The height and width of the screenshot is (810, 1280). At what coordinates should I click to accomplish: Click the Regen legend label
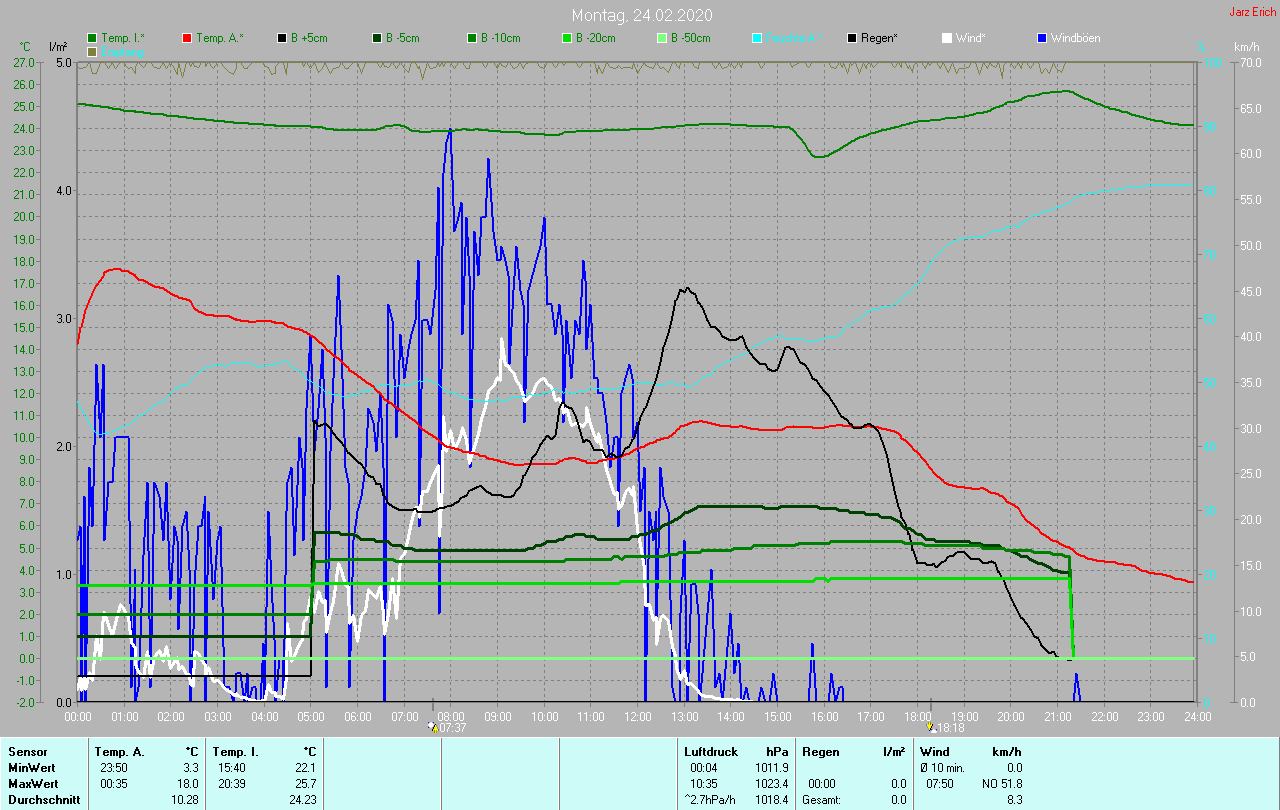880,38
